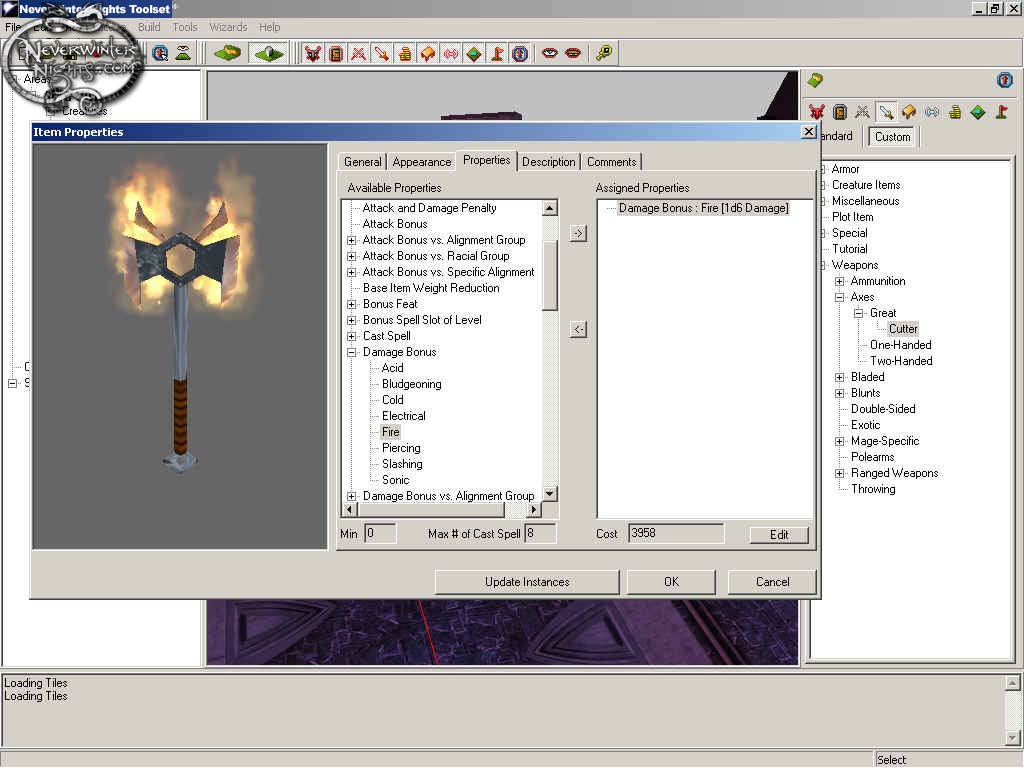The height and width of the screenshot is (768, 1024).
Task: Select the items sword icon in palette
Action: point(886,112)
